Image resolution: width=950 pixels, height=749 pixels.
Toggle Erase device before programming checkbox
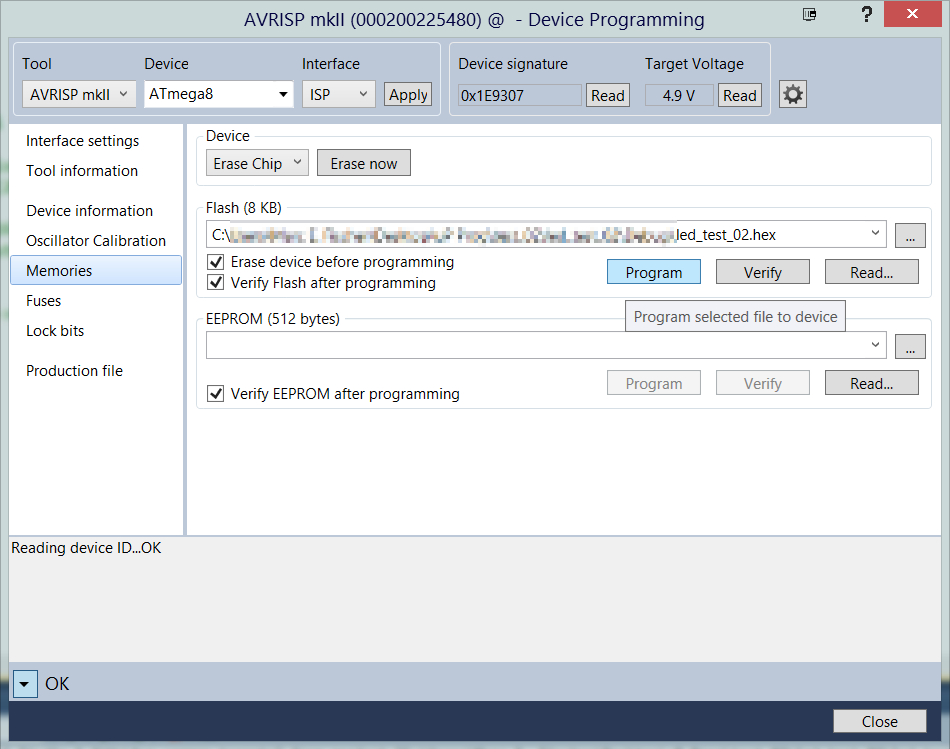pyautogui.click(x=216, y=262)
